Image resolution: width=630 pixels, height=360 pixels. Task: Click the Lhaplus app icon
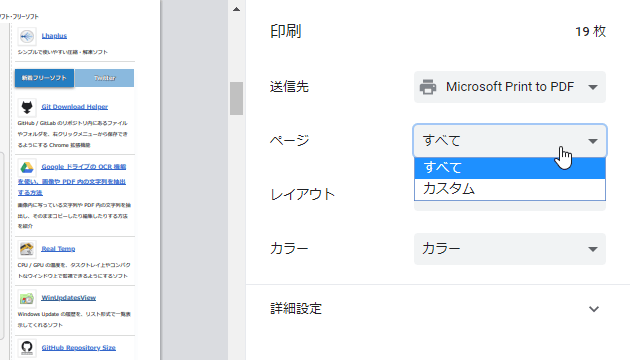(27, 37)
